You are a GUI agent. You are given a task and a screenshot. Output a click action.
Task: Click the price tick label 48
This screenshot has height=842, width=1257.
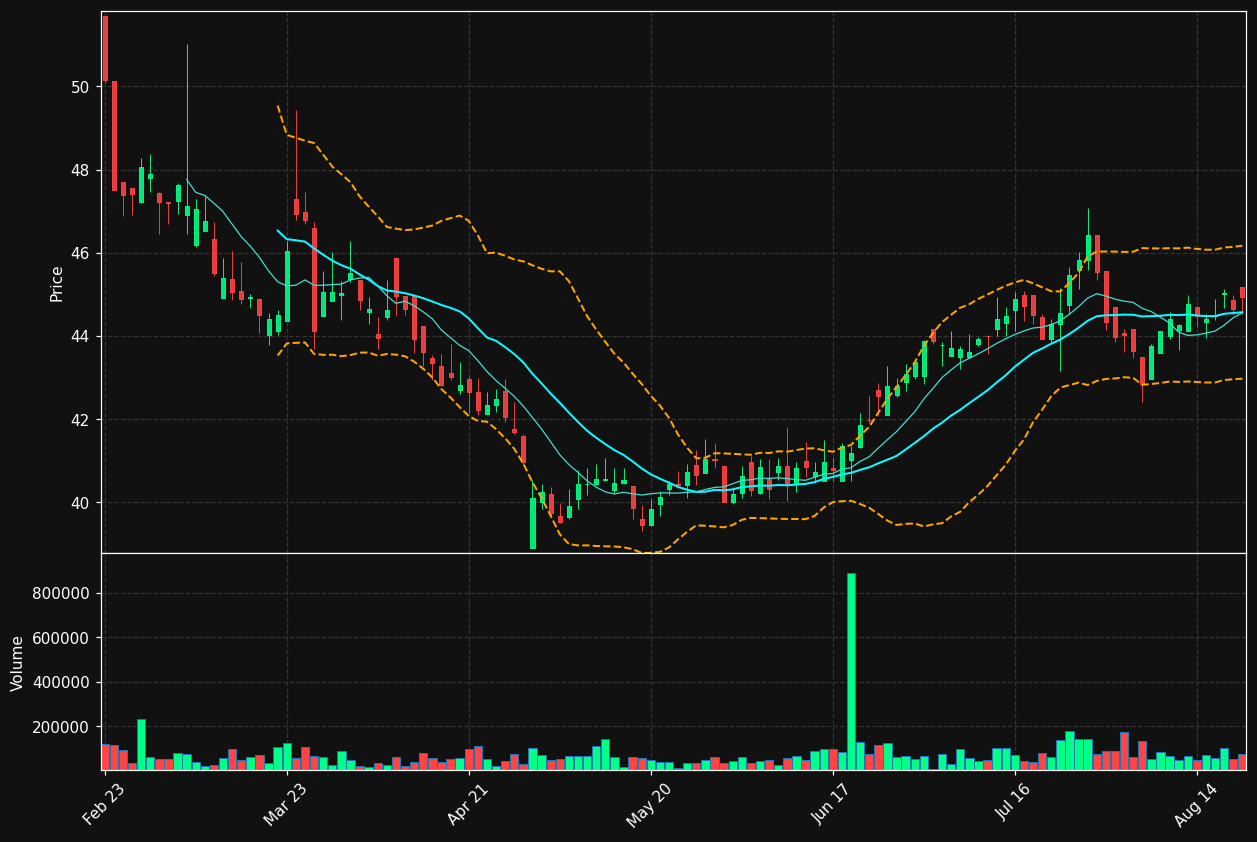80,170
